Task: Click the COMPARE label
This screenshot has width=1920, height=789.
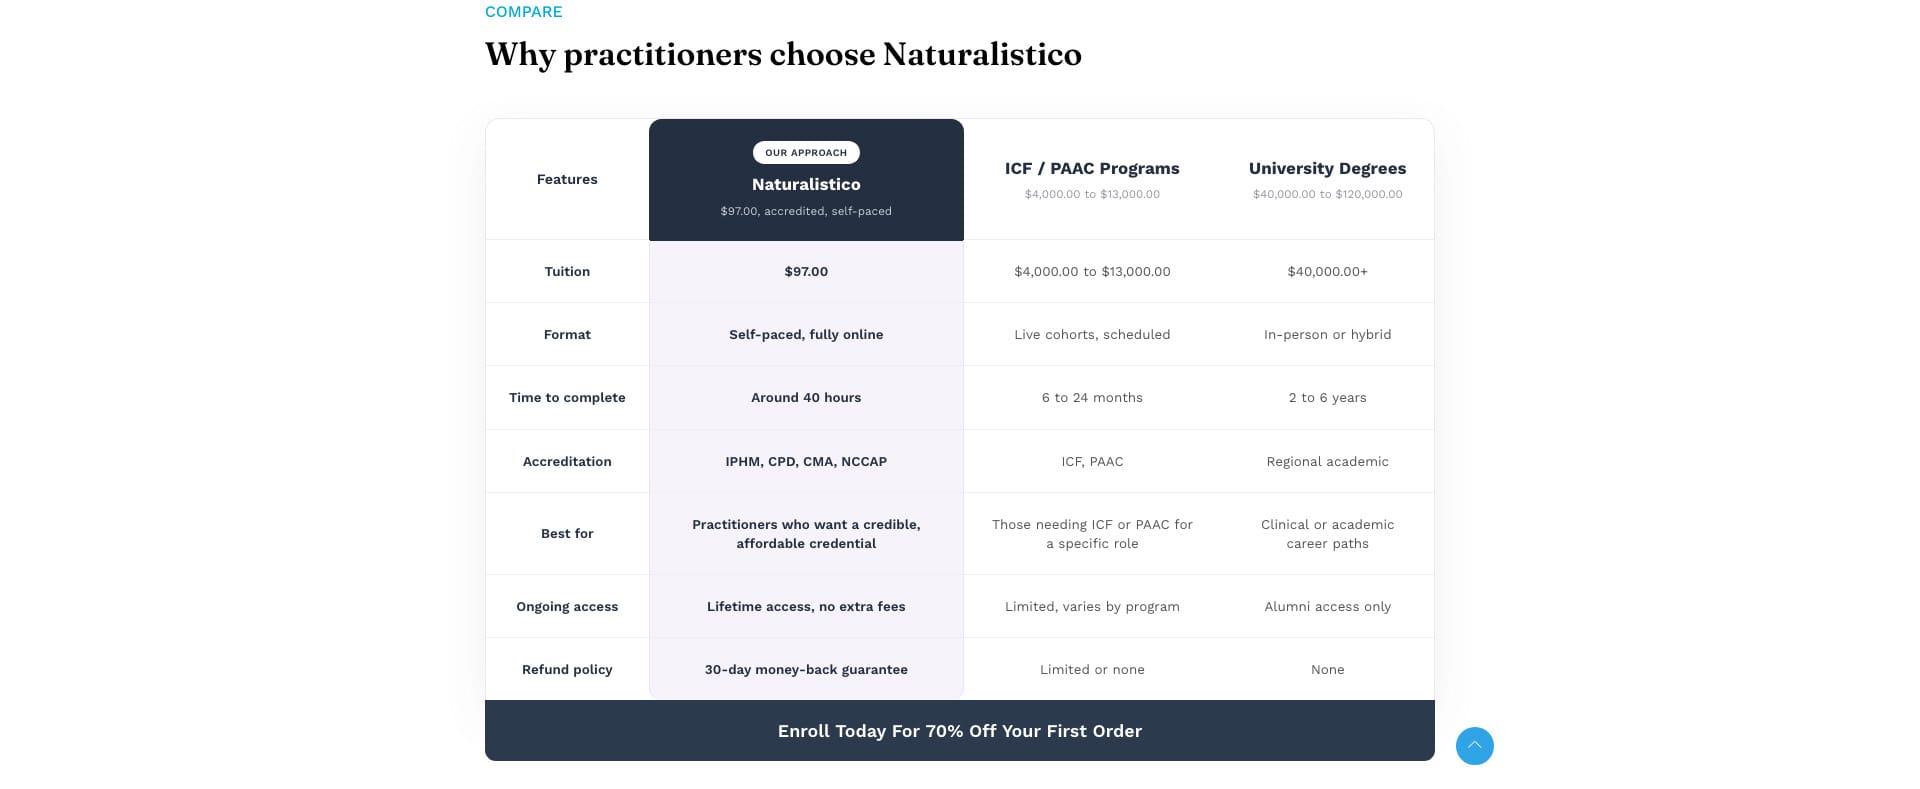Action: coord(523,12)
